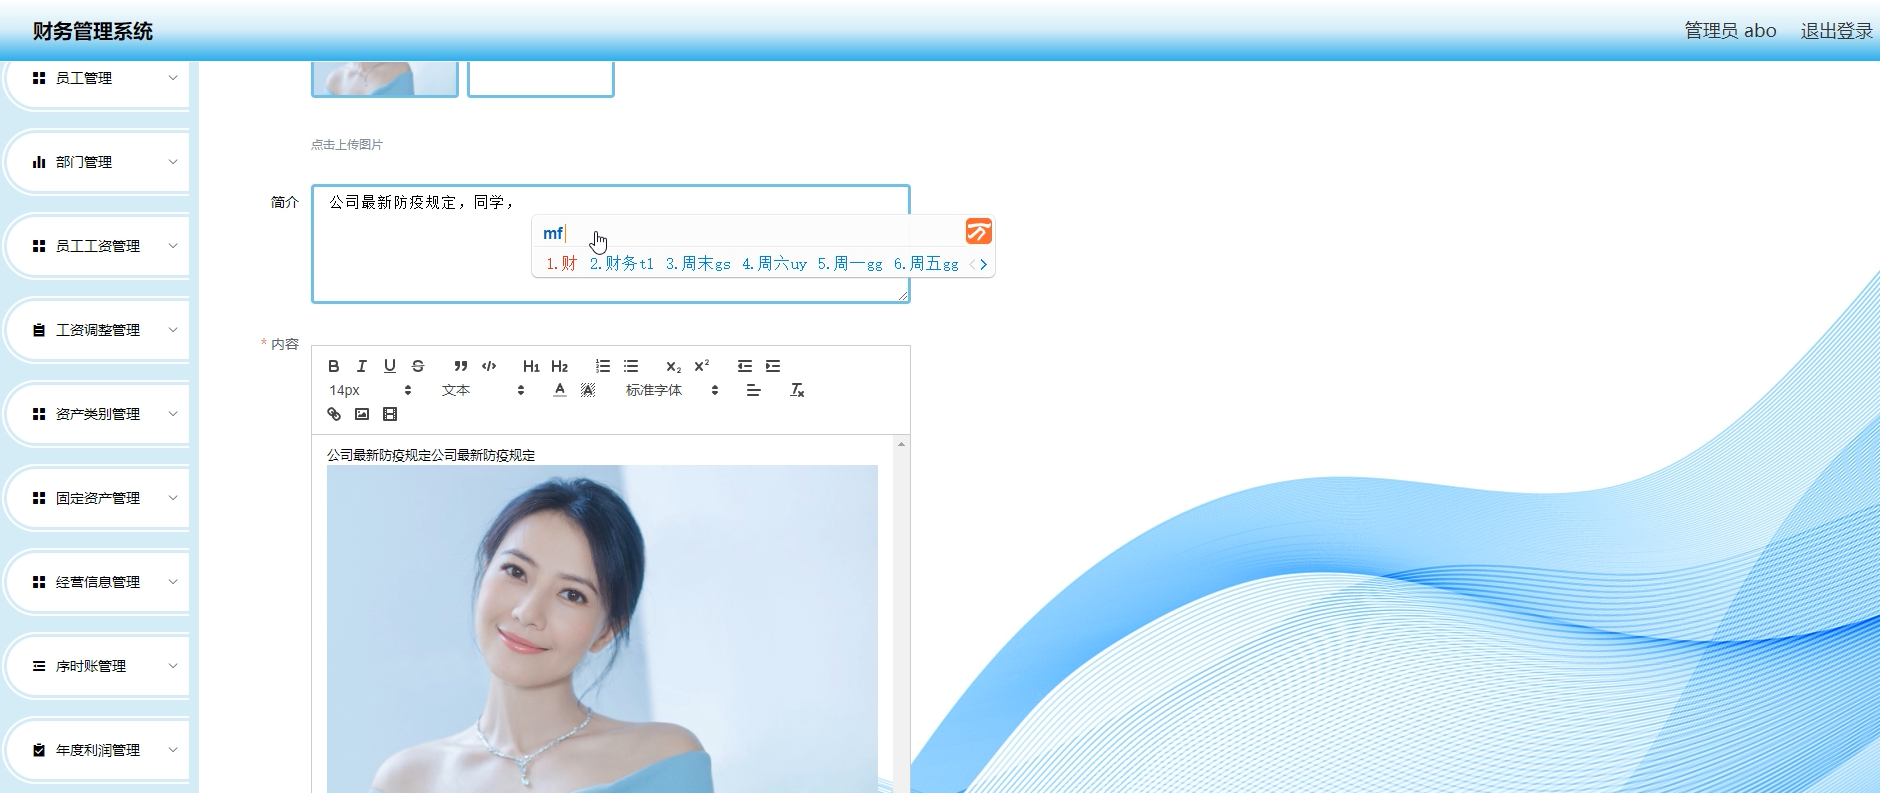Open the 固定资产管理 sidebar menu
Viewport: 1880px width, 793px height.
point(98,498)
